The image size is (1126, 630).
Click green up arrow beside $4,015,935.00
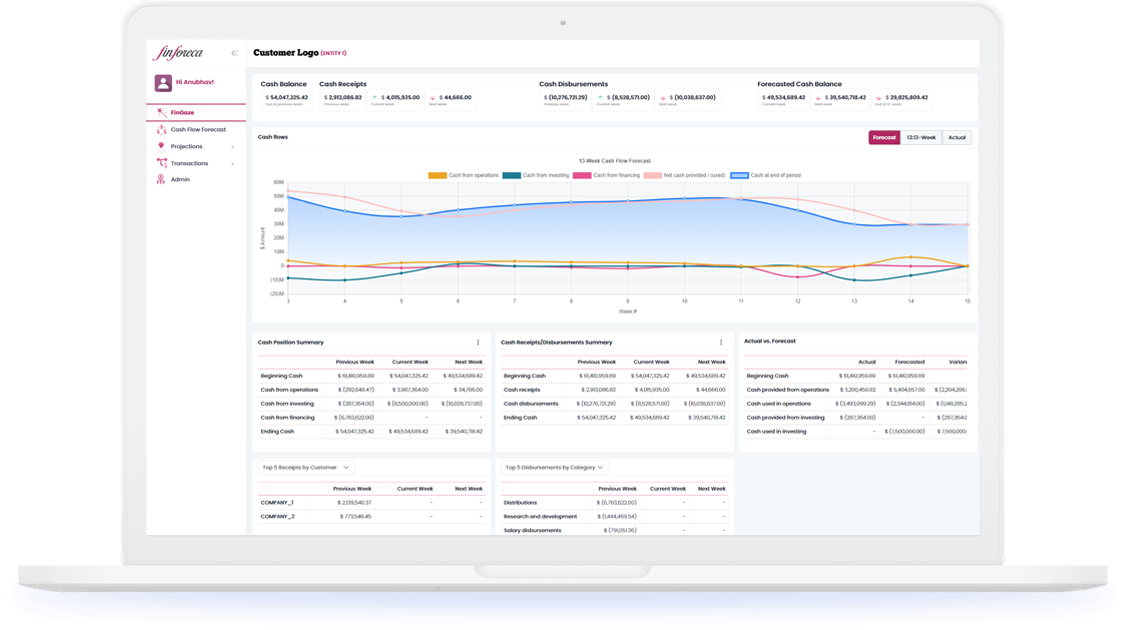pos(374,98)
